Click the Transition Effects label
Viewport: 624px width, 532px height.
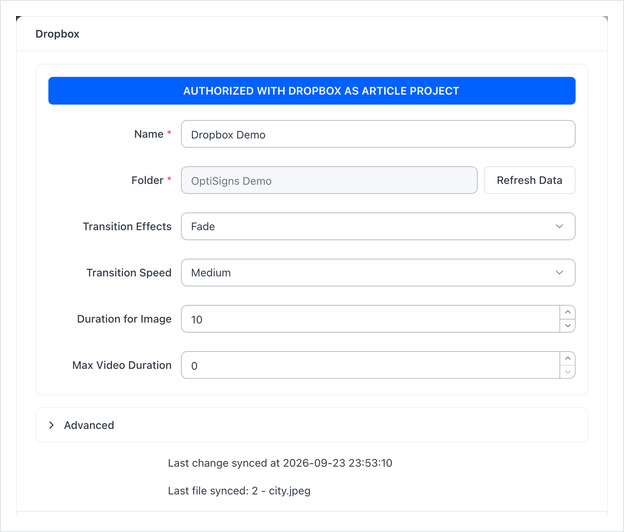[127, 226]
